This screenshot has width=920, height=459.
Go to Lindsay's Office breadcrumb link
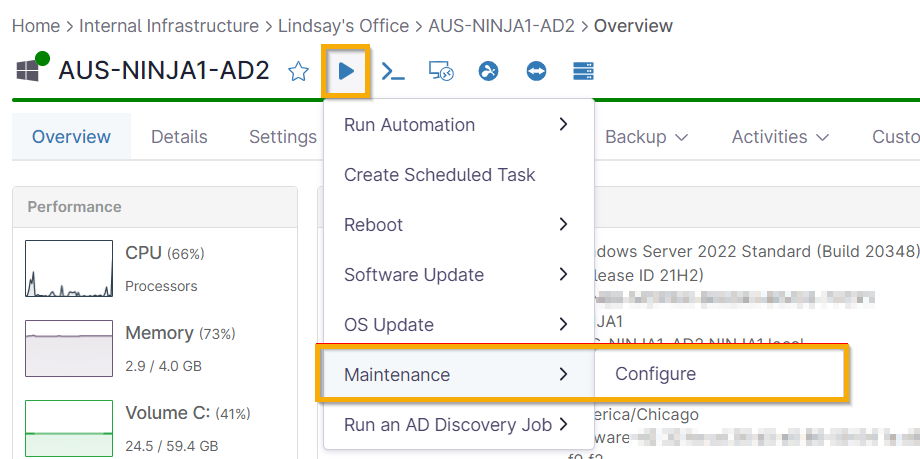click(x=343, y=26)
